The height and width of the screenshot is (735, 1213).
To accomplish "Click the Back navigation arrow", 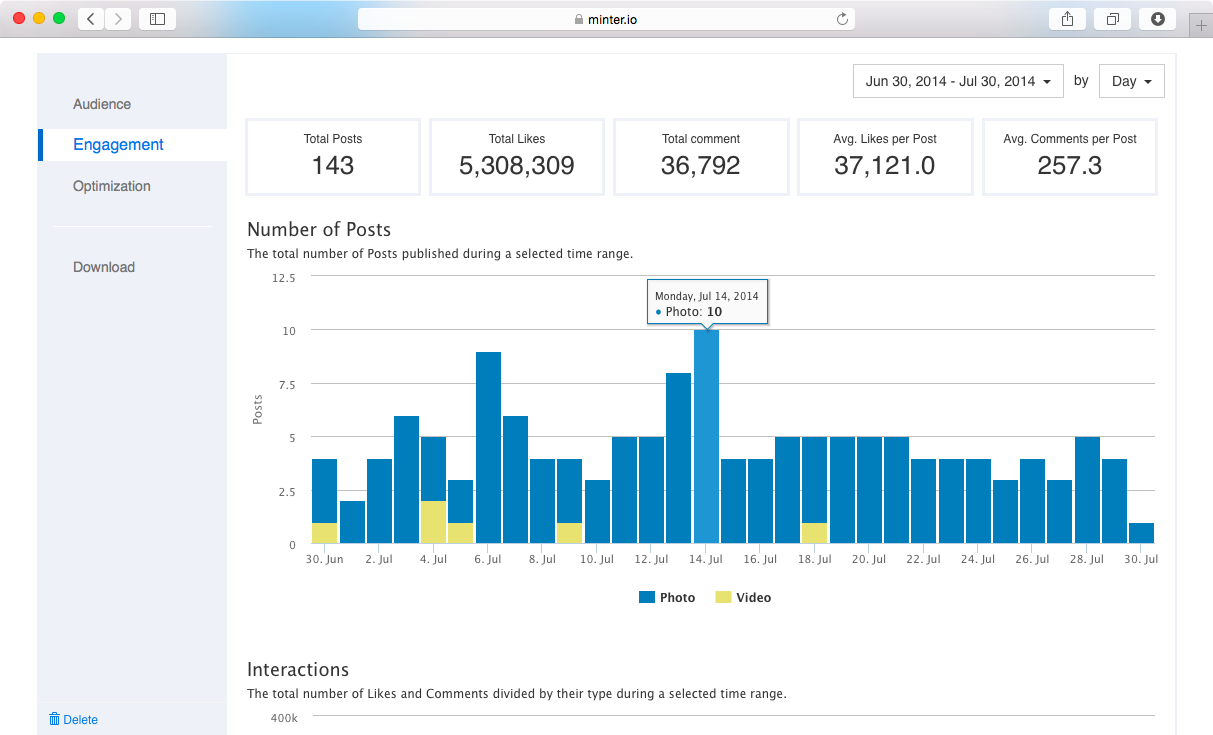I will click(x=90, y=18).
